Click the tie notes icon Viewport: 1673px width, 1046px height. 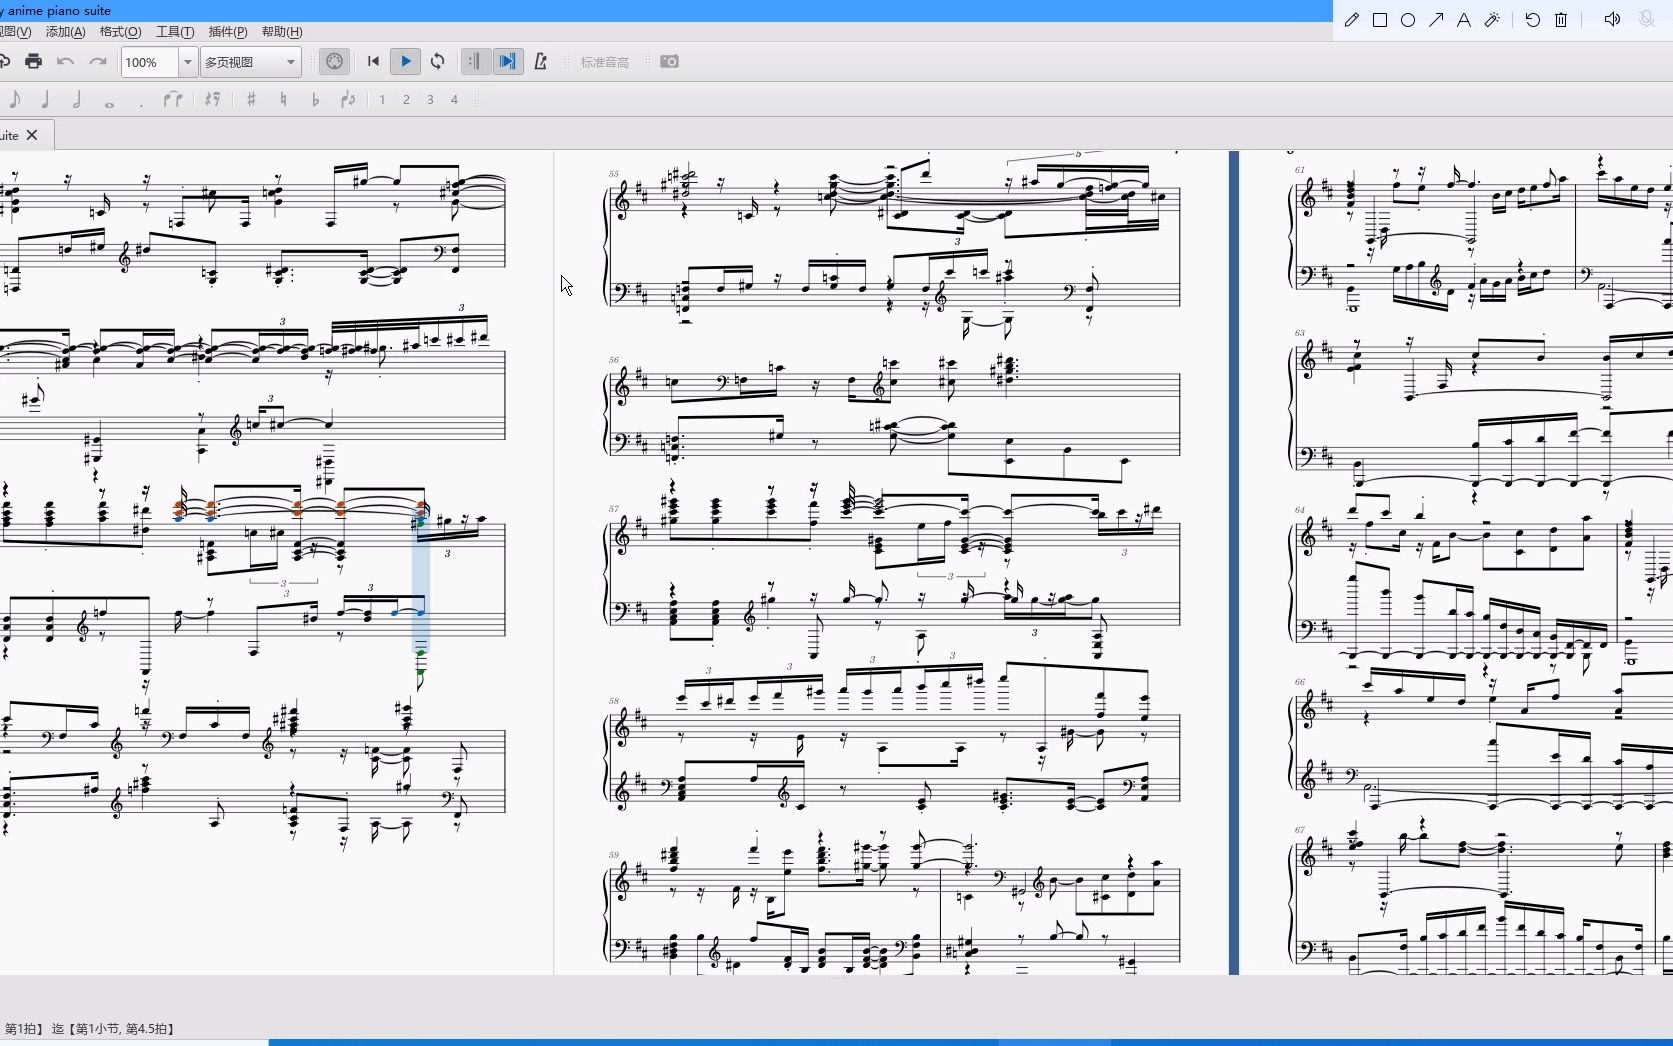(173, 99)
